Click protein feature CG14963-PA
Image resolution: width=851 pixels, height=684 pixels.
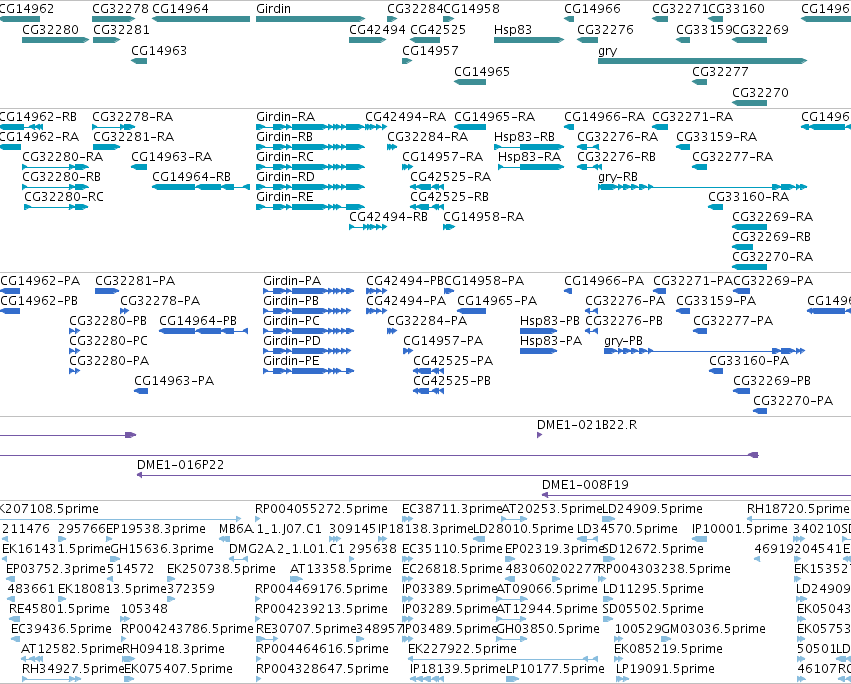tap(141, 391)
